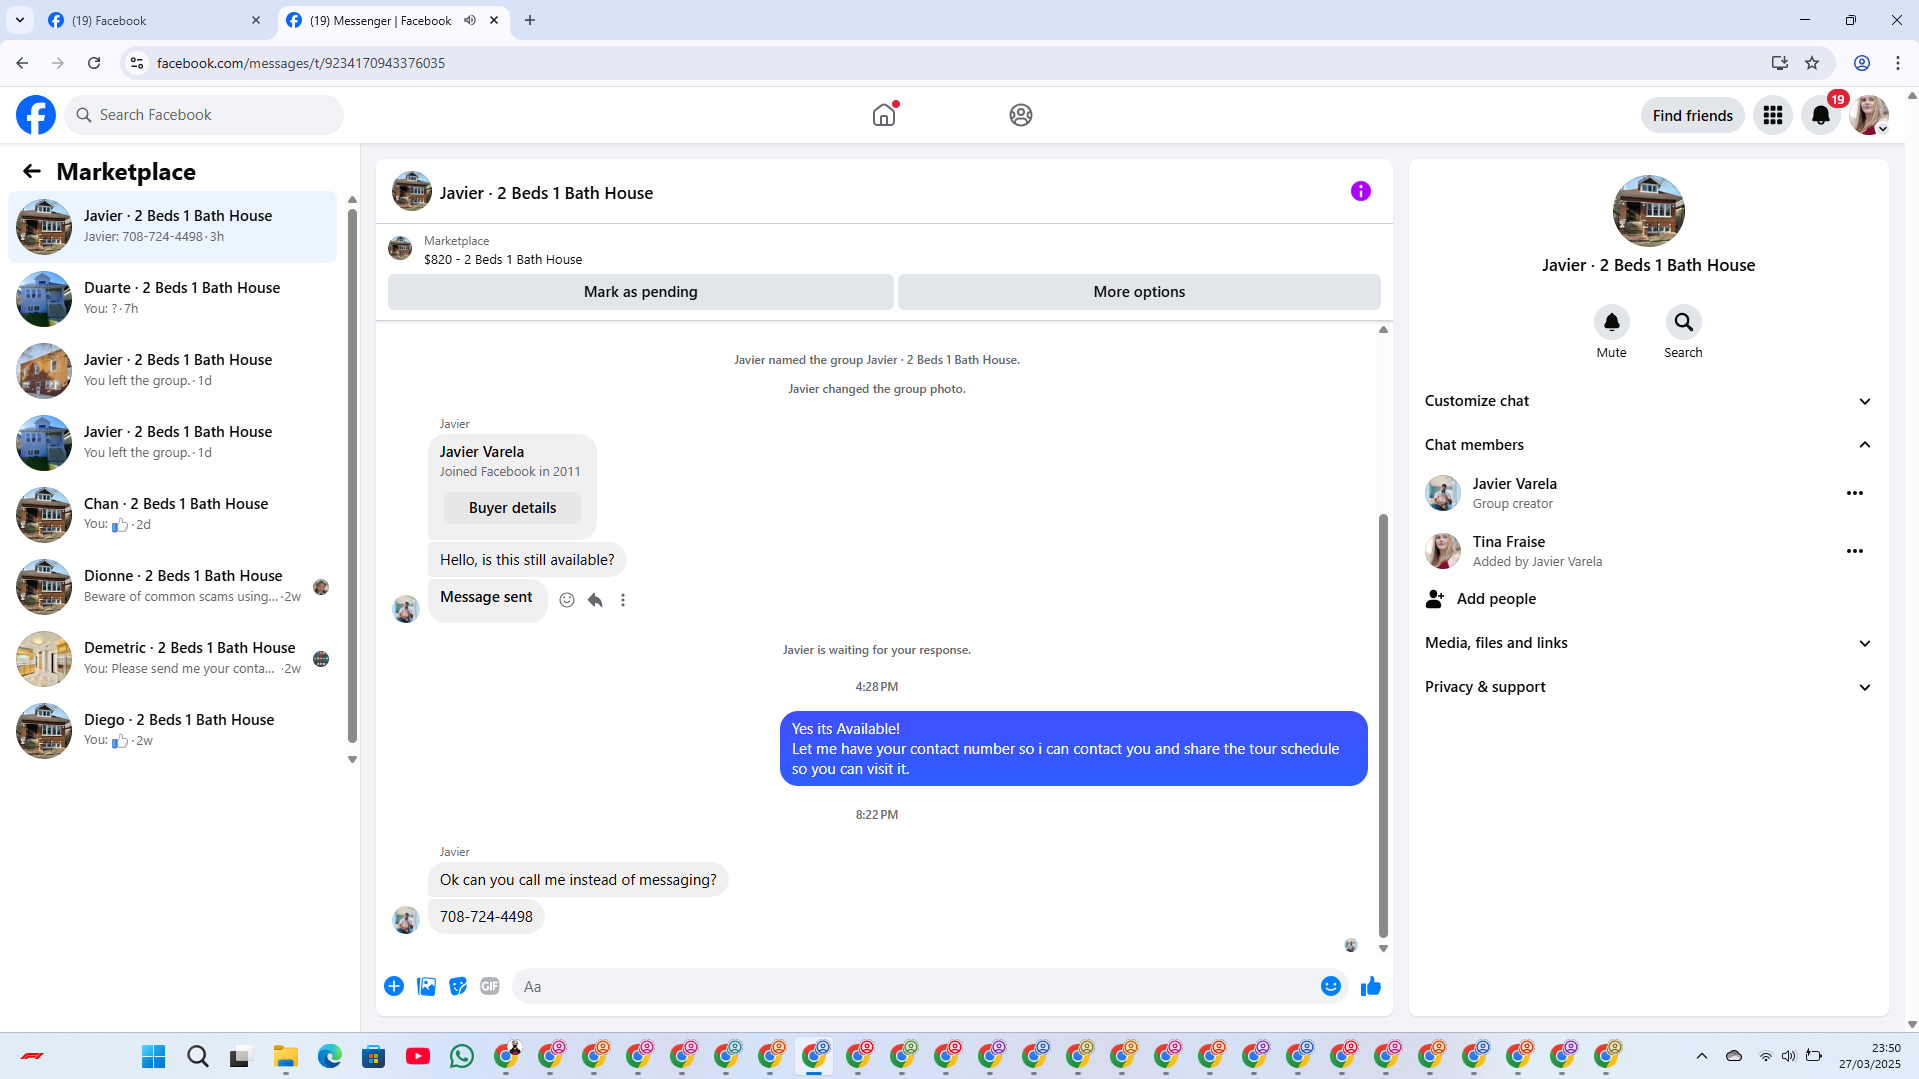Screen dimensions: 1919x1079
Task: View Buyer details for Javier Varela
Action: pyautogui.click(x=512, y=508)
